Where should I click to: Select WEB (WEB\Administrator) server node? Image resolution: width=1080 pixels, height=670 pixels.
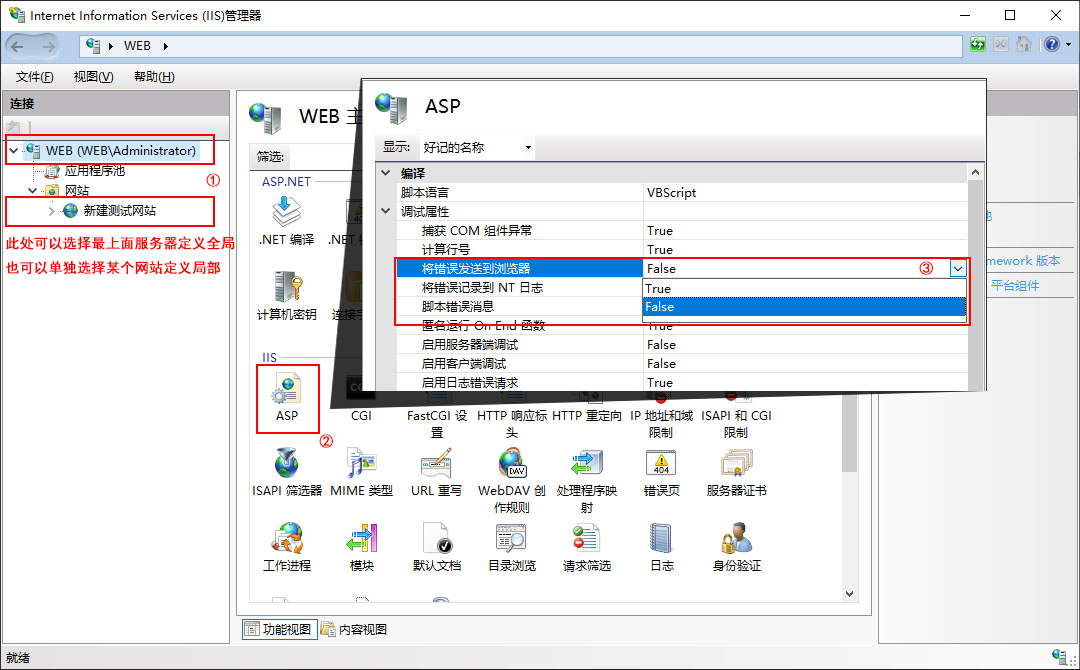coord(121,150)
